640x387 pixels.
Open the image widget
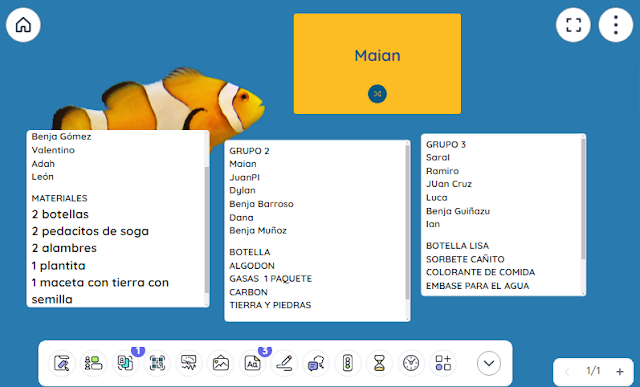pos(221,363)
